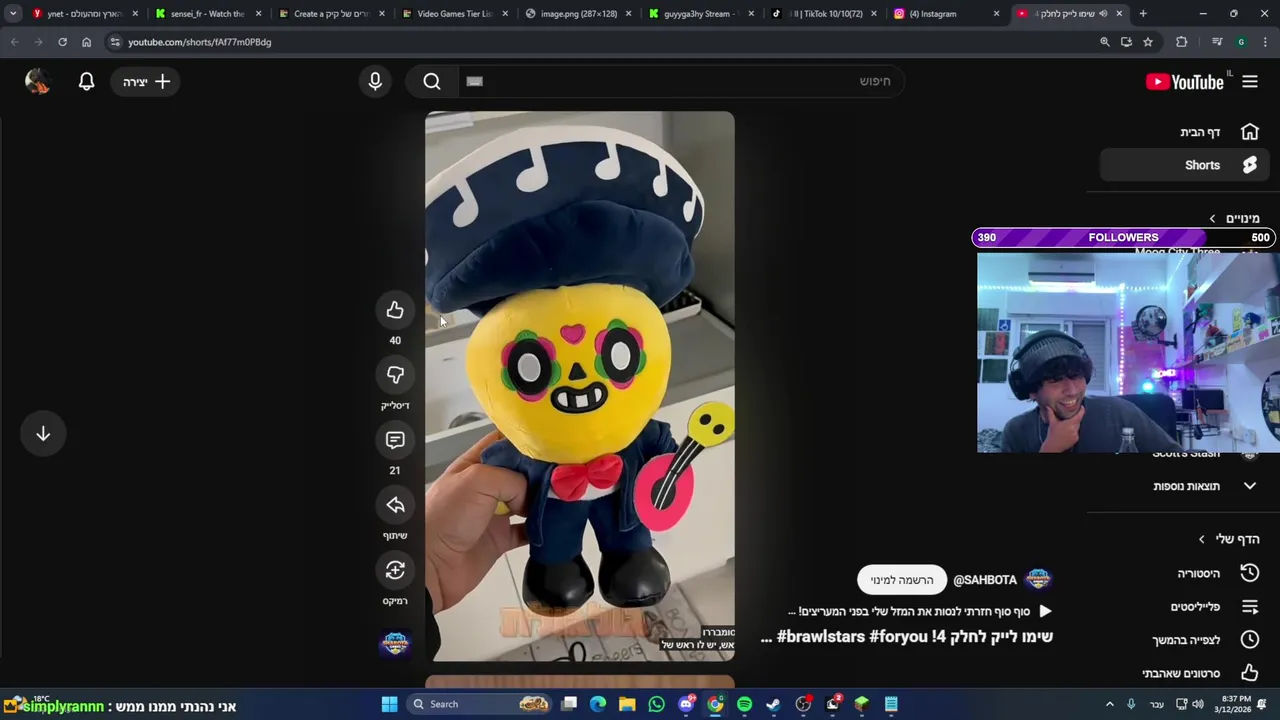Open the browser extensions puzzle icon

tap(1182, 42)
